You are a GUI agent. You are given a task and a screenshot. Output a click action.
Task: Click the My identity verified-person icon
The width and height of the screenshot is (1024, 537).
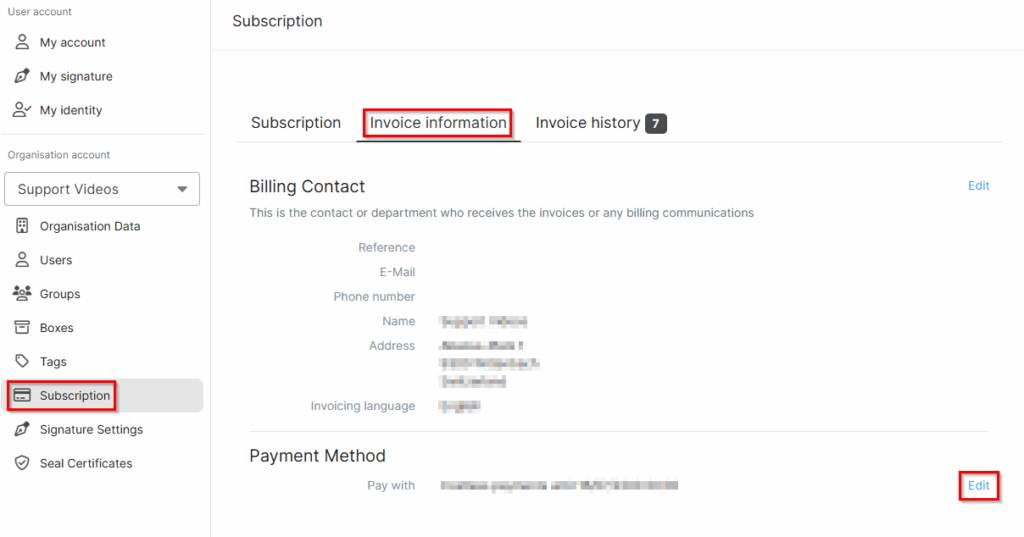pyautogui.click(x=22, y=110)
